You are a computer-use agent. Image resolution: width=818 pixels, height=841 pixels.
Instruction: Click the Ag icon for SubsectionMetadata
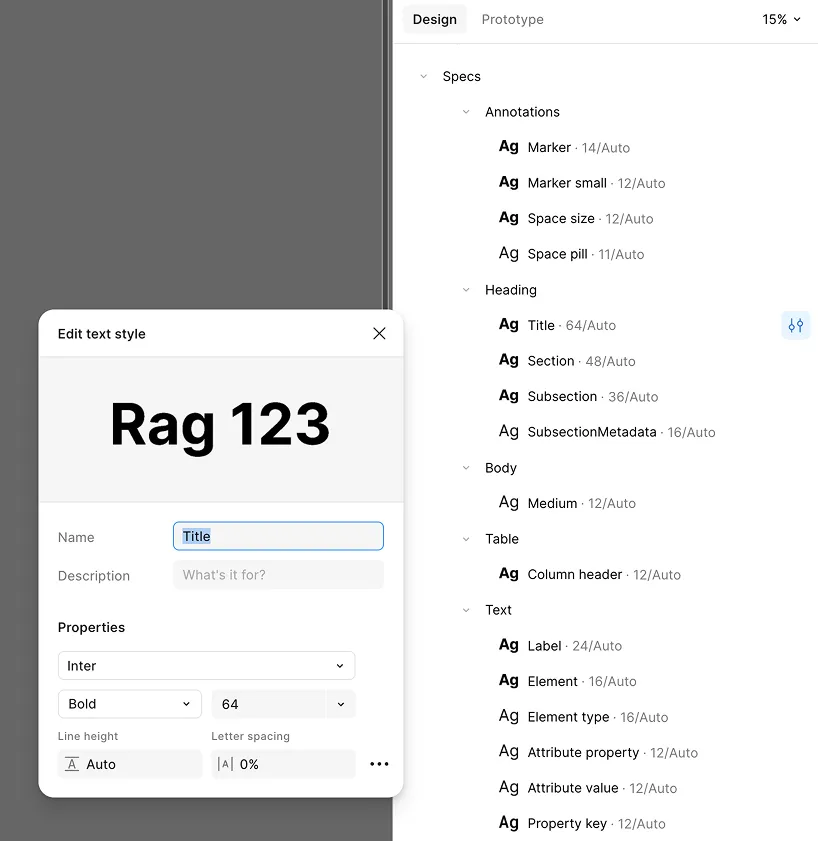tap(509, 431)
